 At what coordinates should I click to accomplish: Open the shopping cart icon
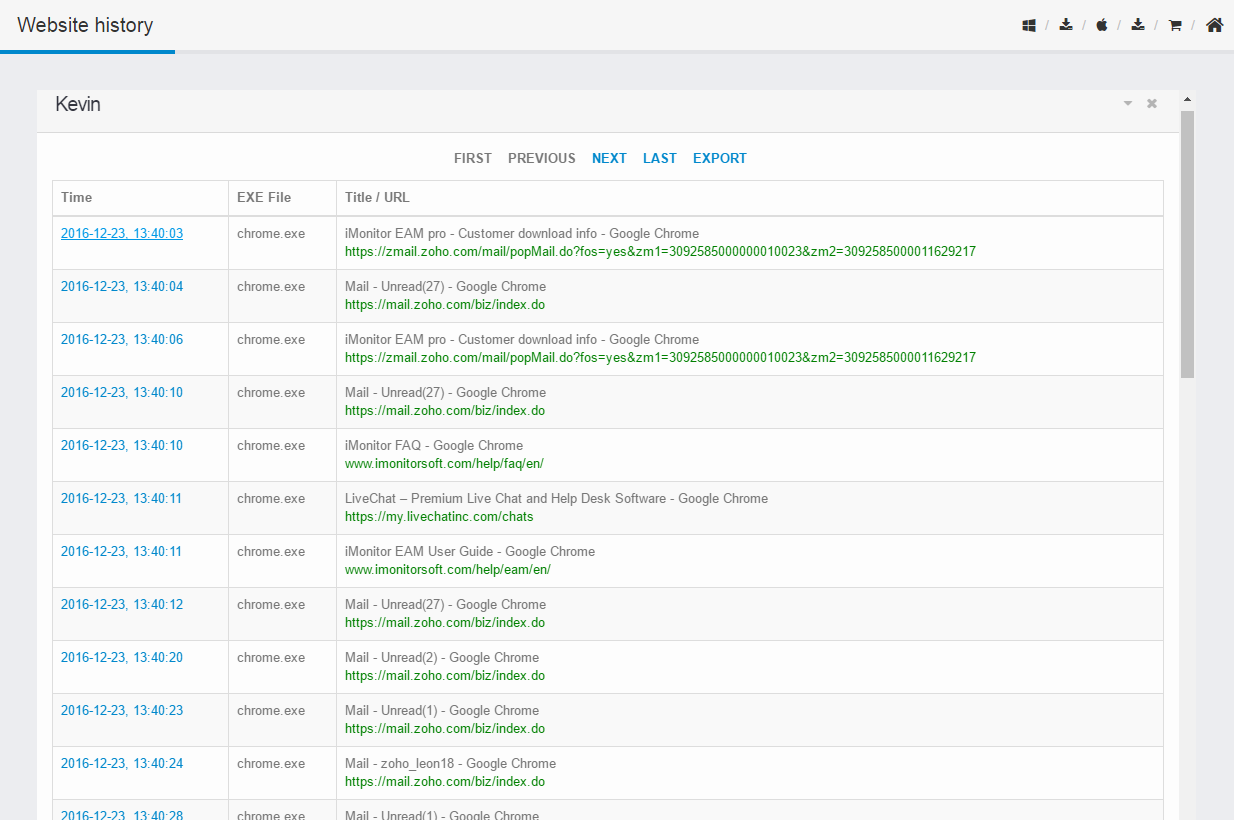1175,25
